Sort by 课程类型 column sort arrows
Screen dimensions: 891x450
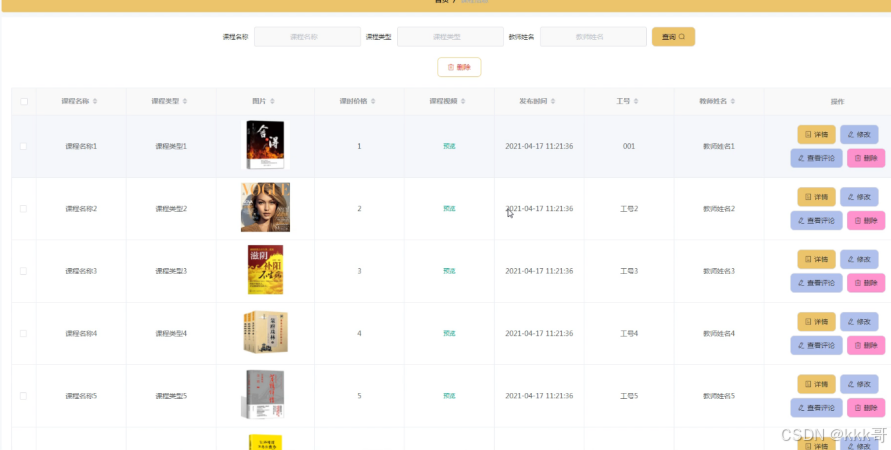tap(185, 101)
